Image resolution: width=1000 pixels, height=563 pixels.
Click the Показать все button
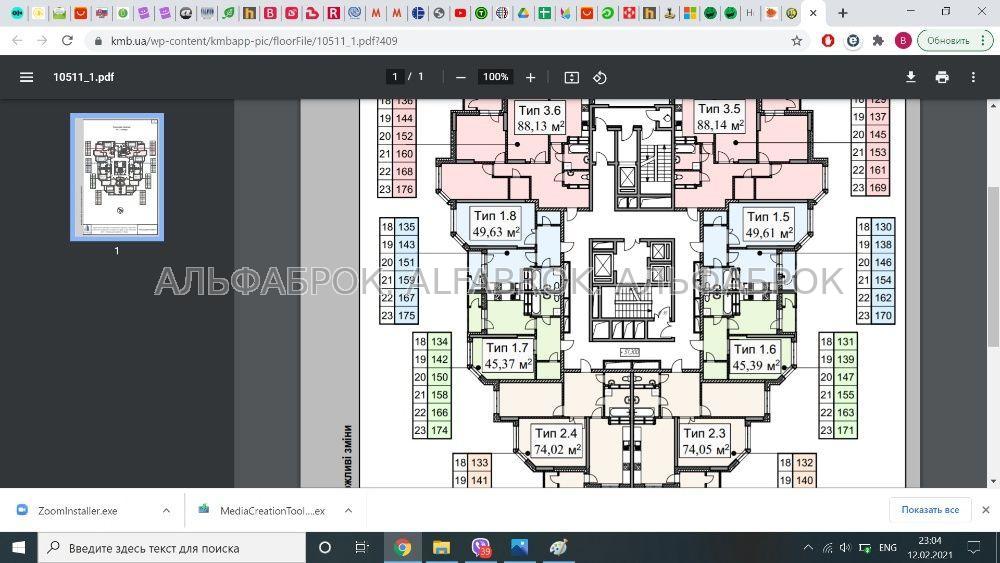(930, 509)
